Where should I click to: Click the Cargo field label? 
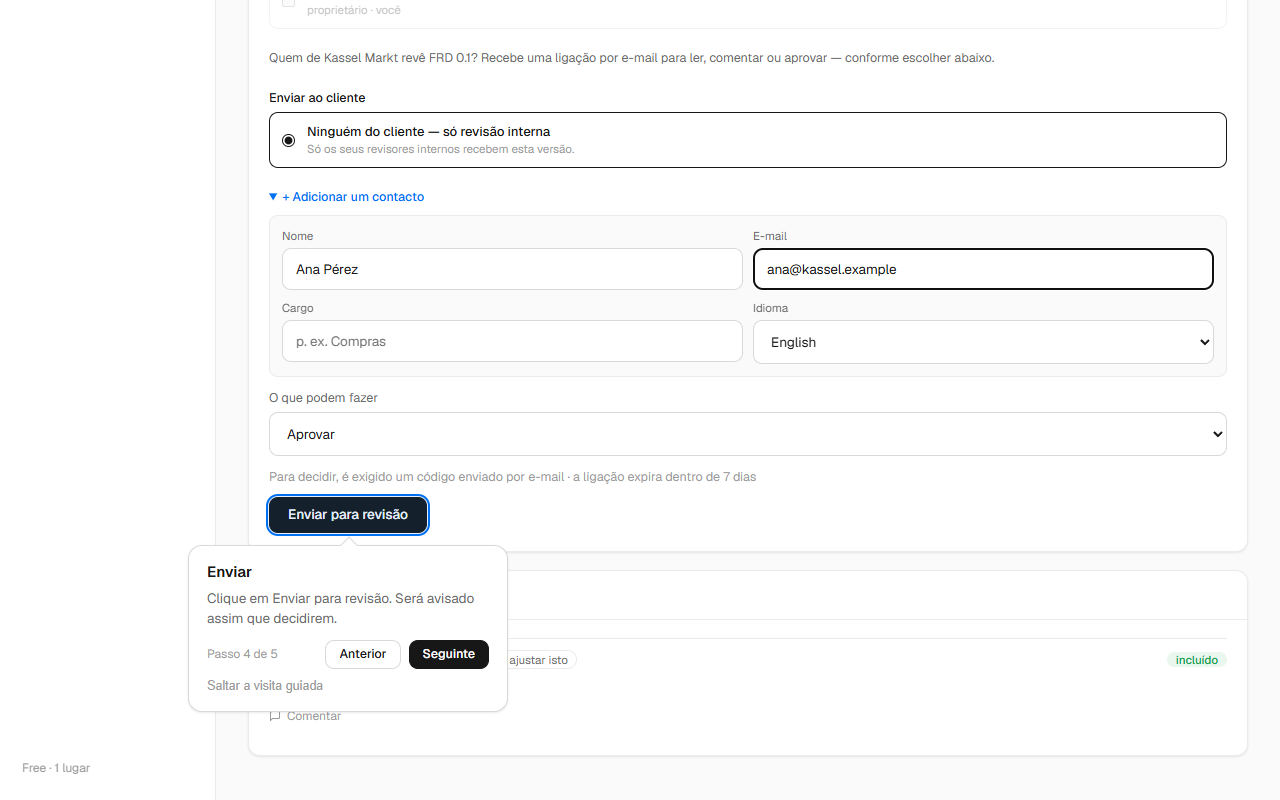(298, 308)
